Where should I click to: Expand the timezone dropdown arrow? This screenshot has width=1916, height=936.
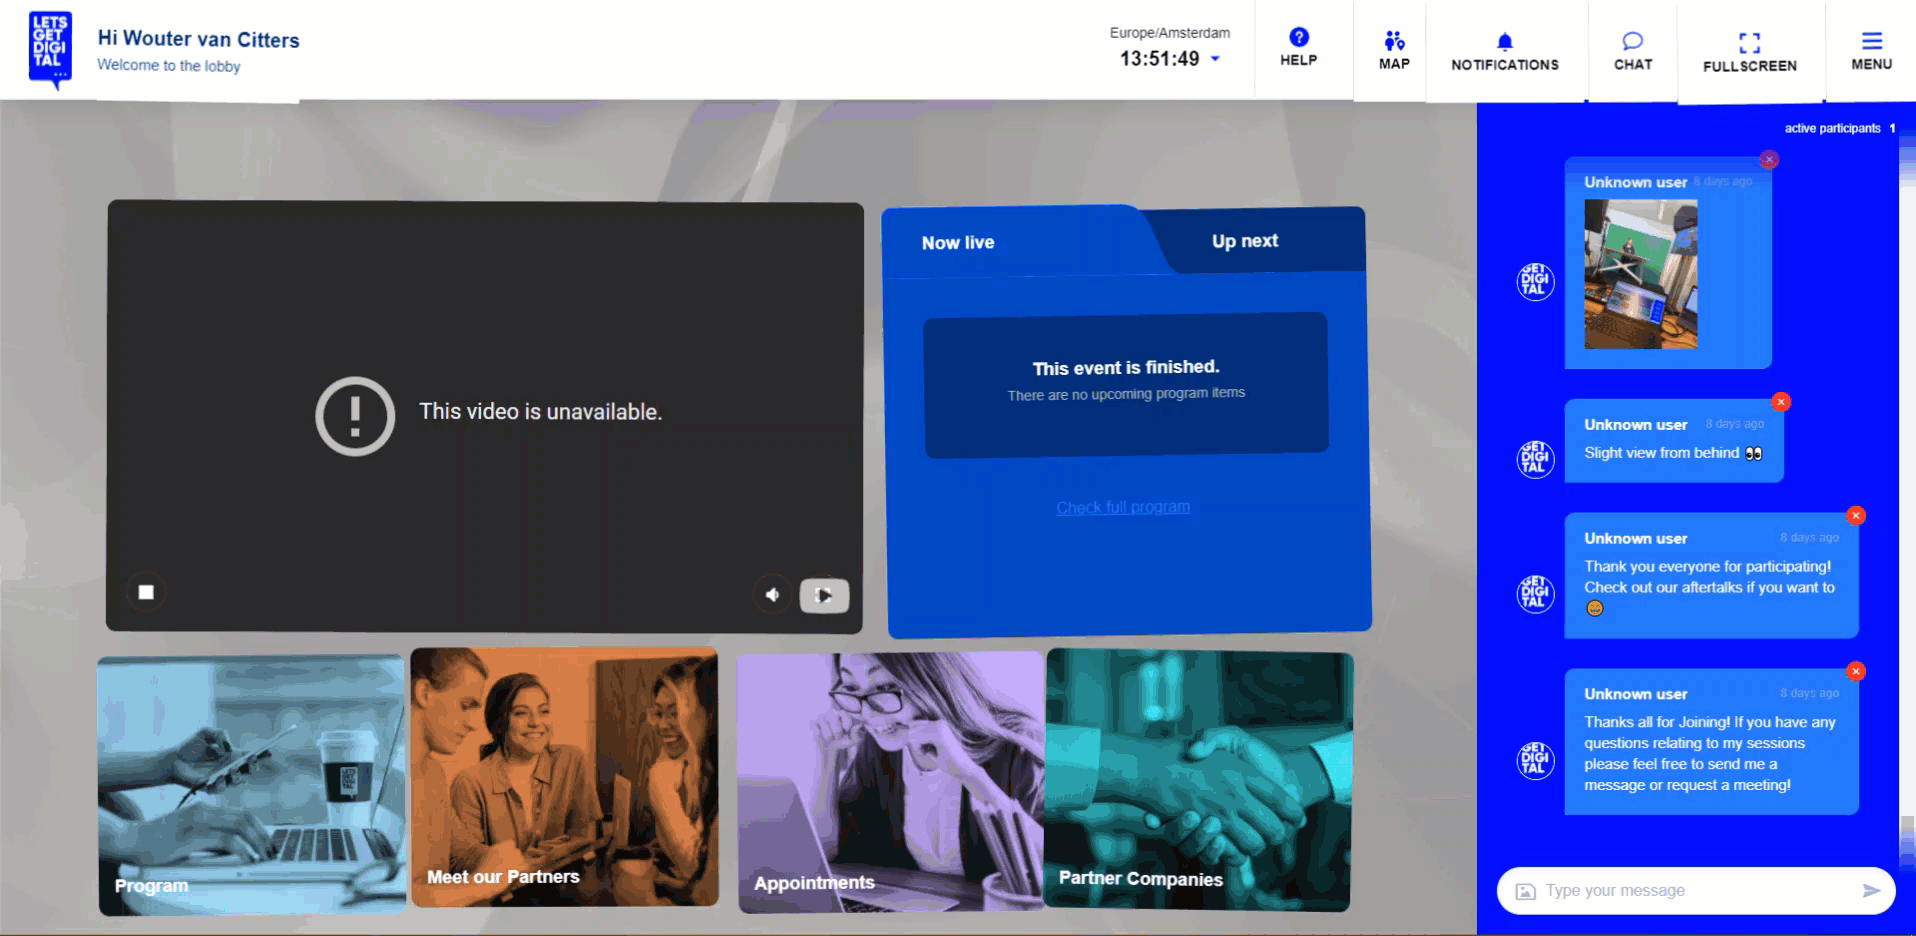[x=1215, y=59]
